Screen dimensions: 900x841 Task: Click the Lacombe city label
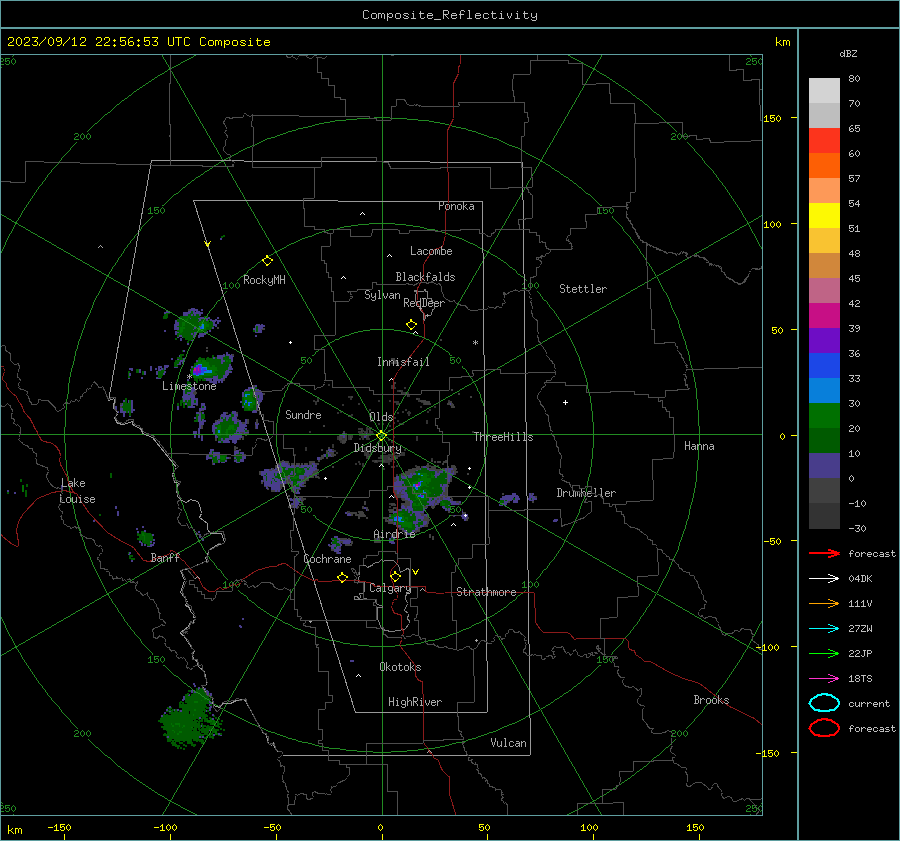[431, 251]
